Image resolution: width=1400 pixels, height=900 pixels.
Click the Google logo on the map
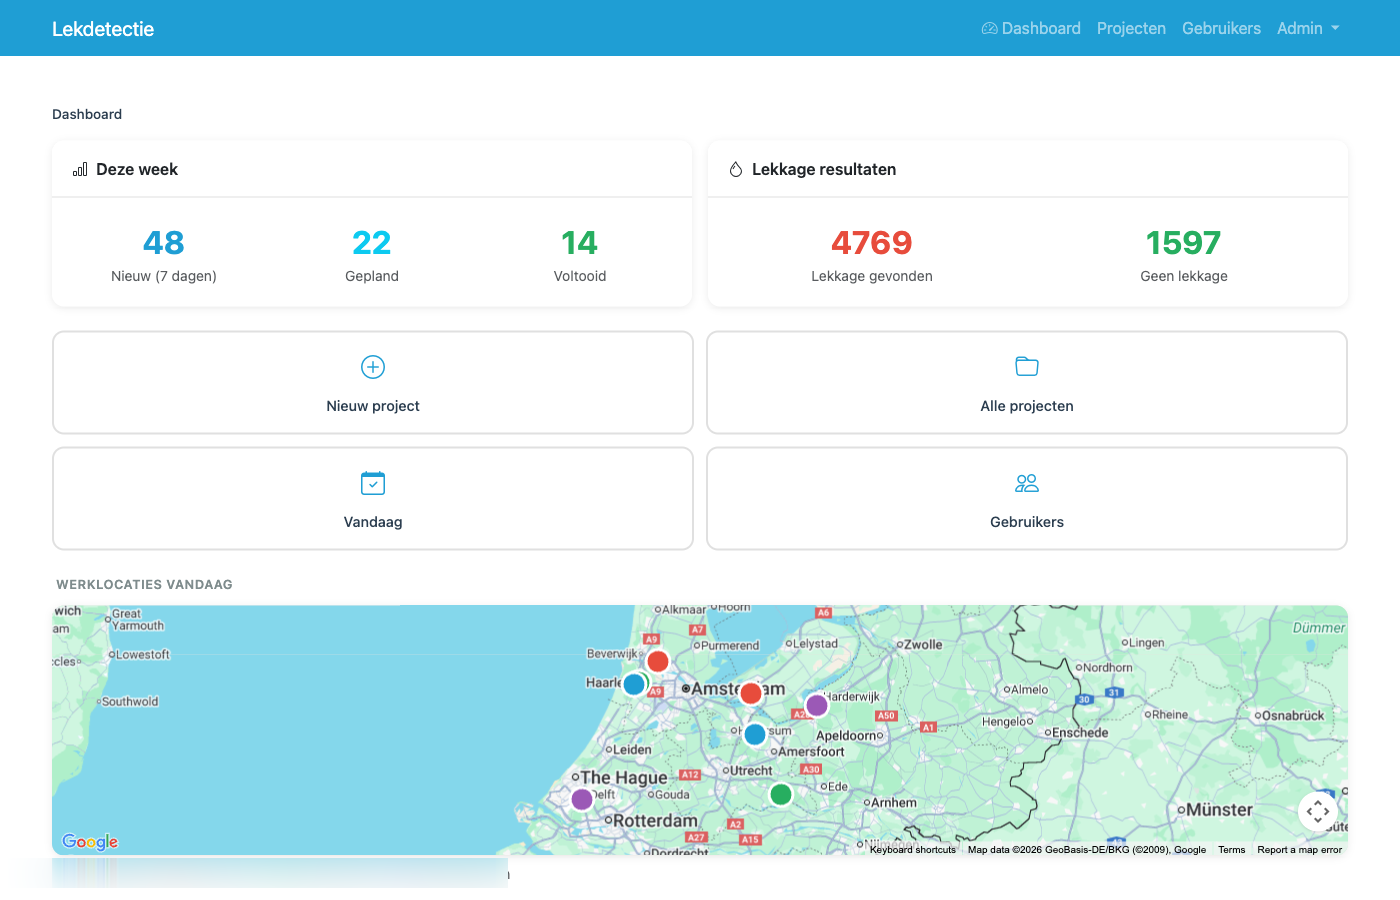(89, 842)
